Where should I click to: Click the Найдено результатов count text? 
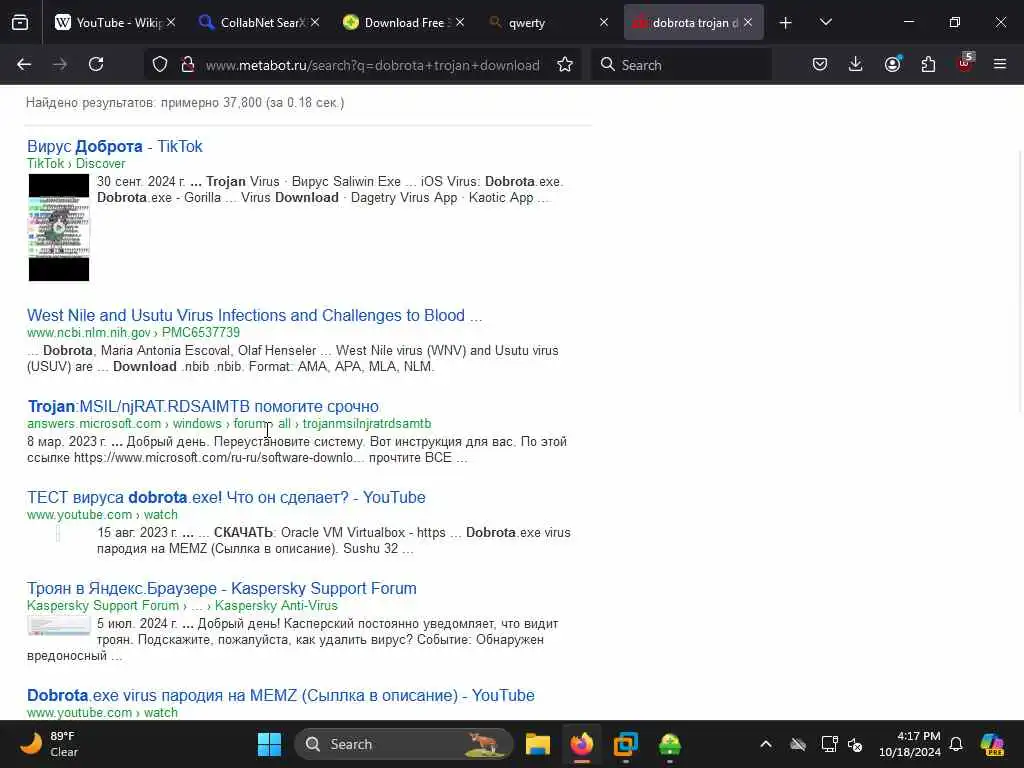click(x=185, y=103)
